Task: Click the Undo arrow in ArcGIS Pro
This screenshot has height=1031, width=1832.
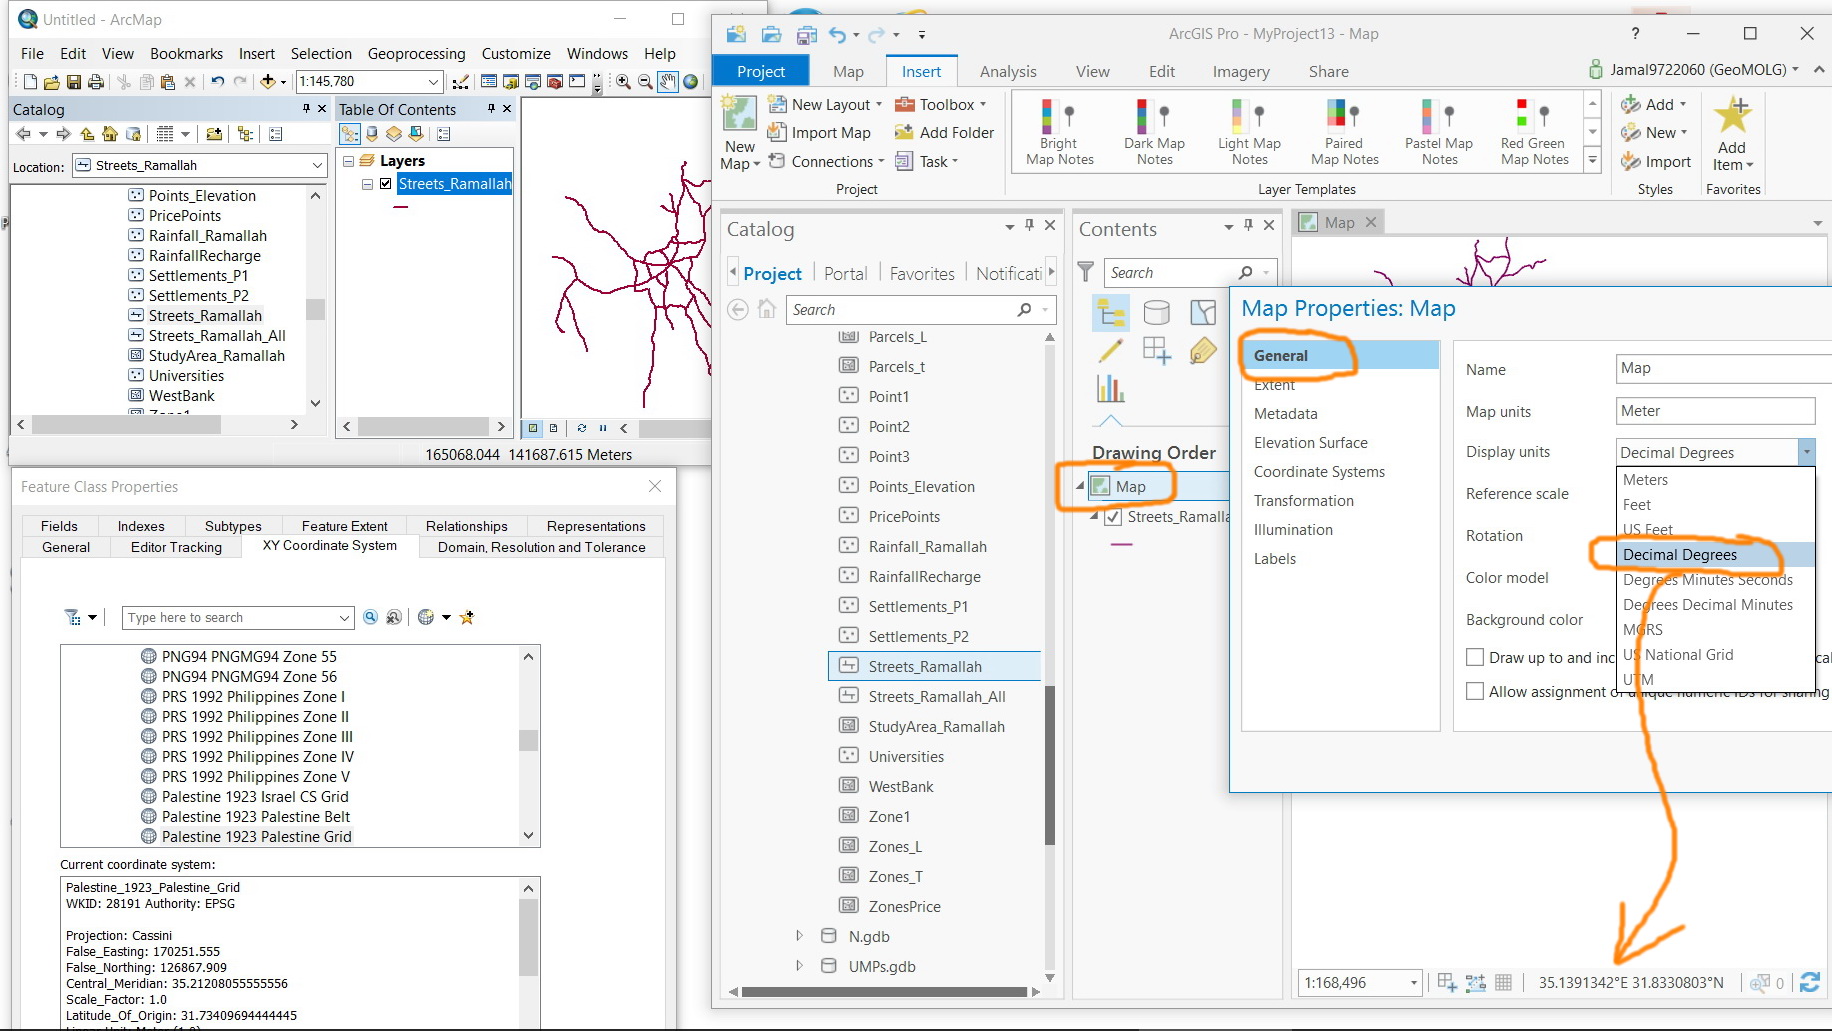Action: [837, 35]
